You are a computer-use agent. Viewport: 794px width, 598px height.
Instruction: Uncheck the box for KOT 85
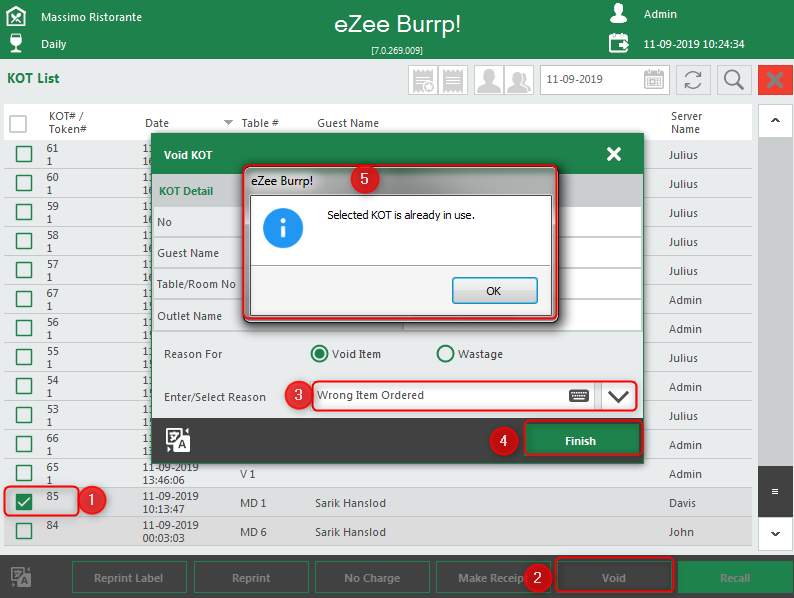pyautogui.click(x=24, y=502)
